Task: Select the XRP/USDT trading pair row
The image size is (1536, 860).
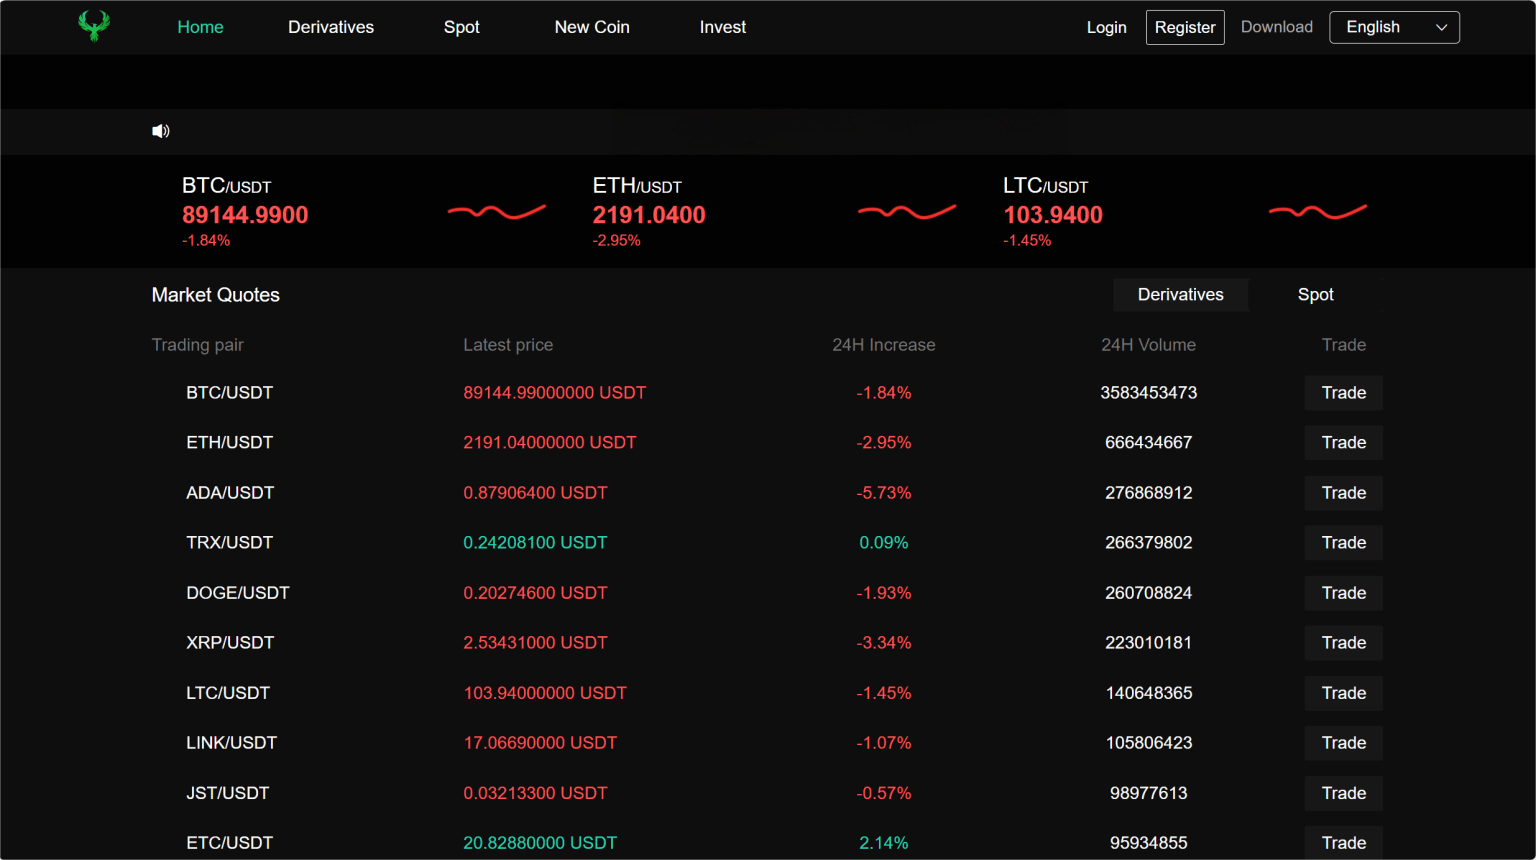Action: [230, 643]
